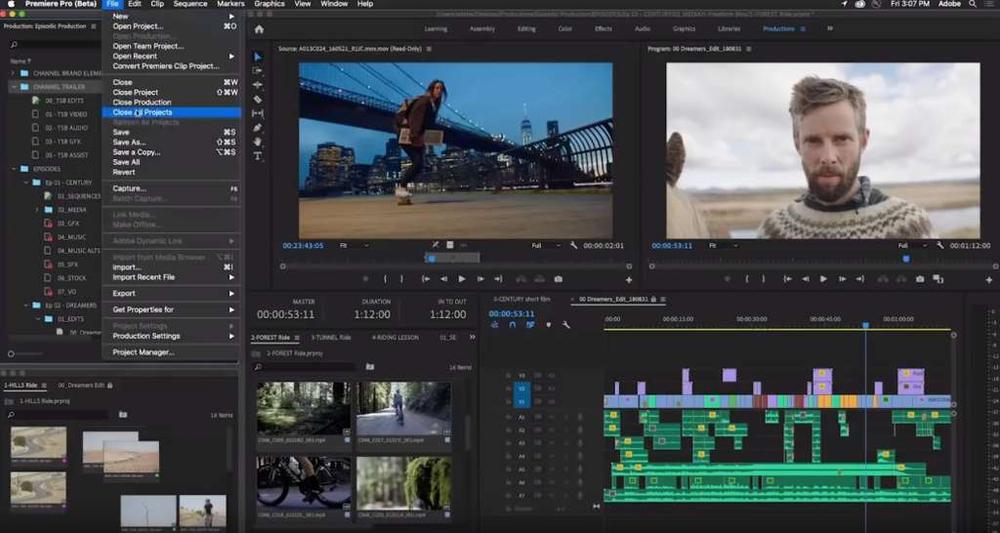Export frame with Program monitor camera icon
Screen dimensions: 1000x533
920,279
